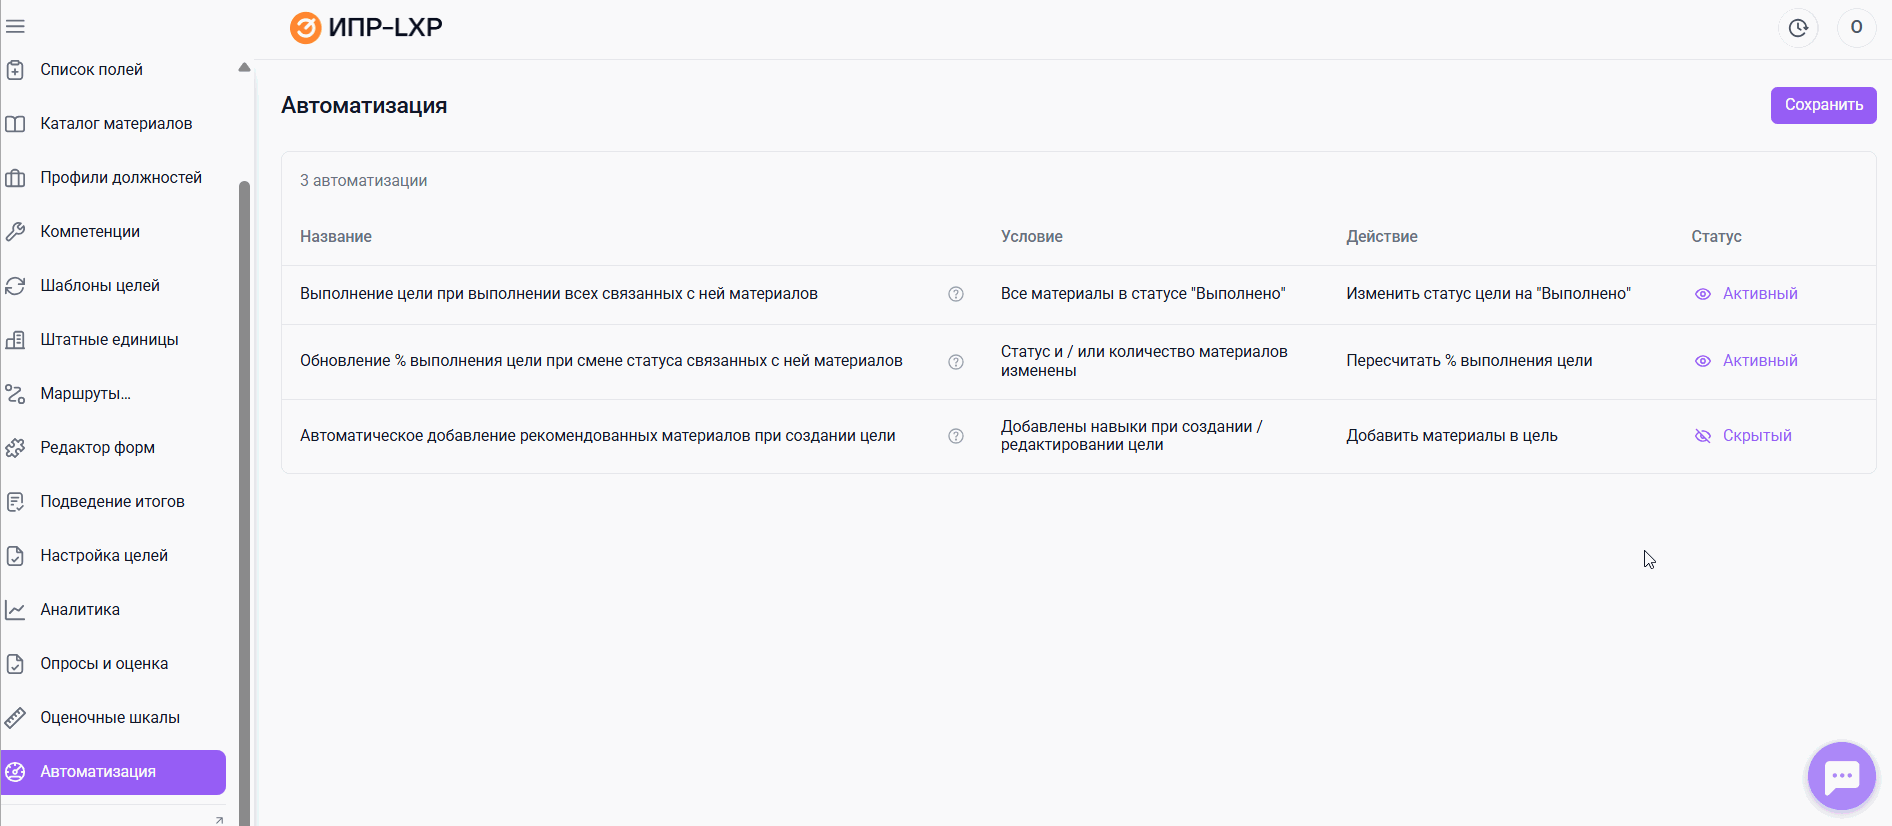Image resolution: width=1892 pixels, height=826 pixels.
Task: Show help for the auto-add materials automation
Action: click(956, 436)
